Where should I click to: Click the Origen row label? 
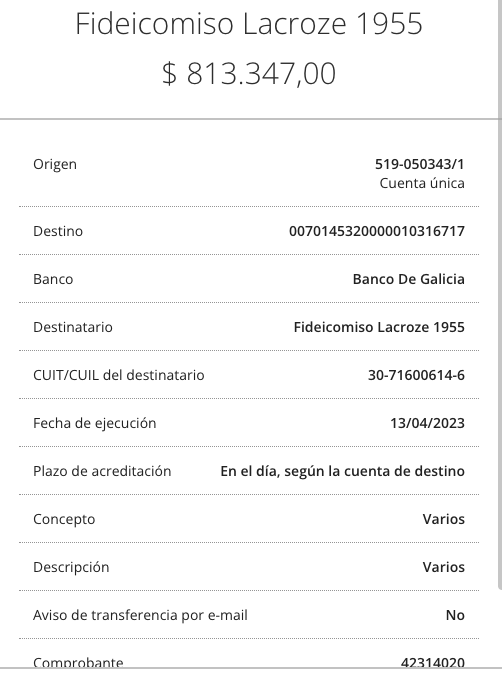55,164
